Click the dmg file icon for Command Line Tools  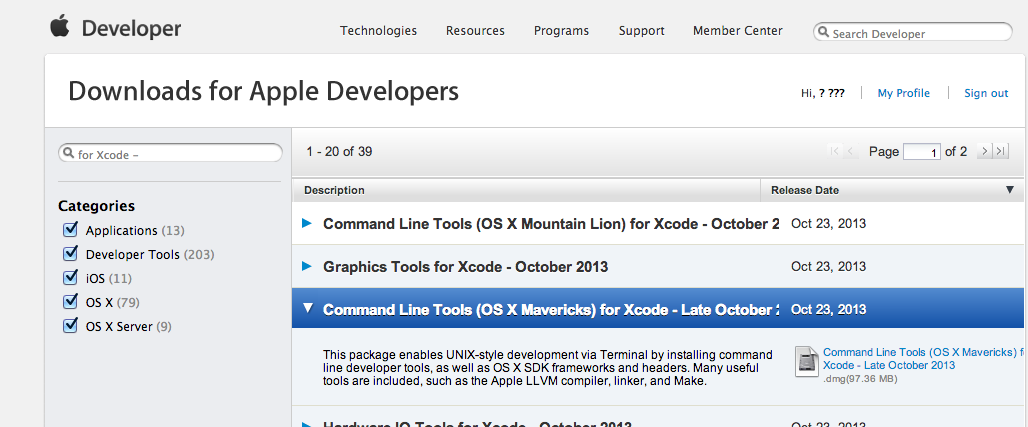806,361
